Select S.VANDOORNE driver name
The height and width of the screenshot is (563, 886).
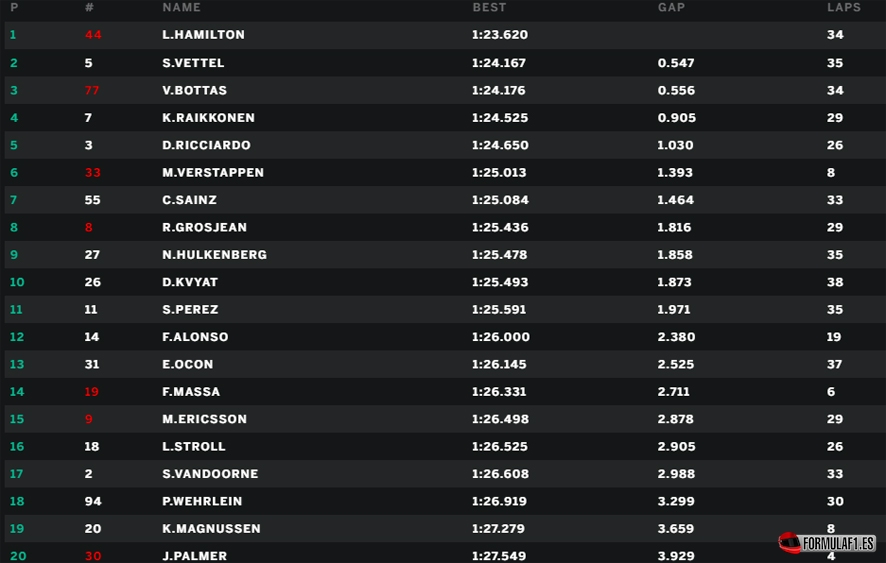pyautogui.click(x=210, y=474)
